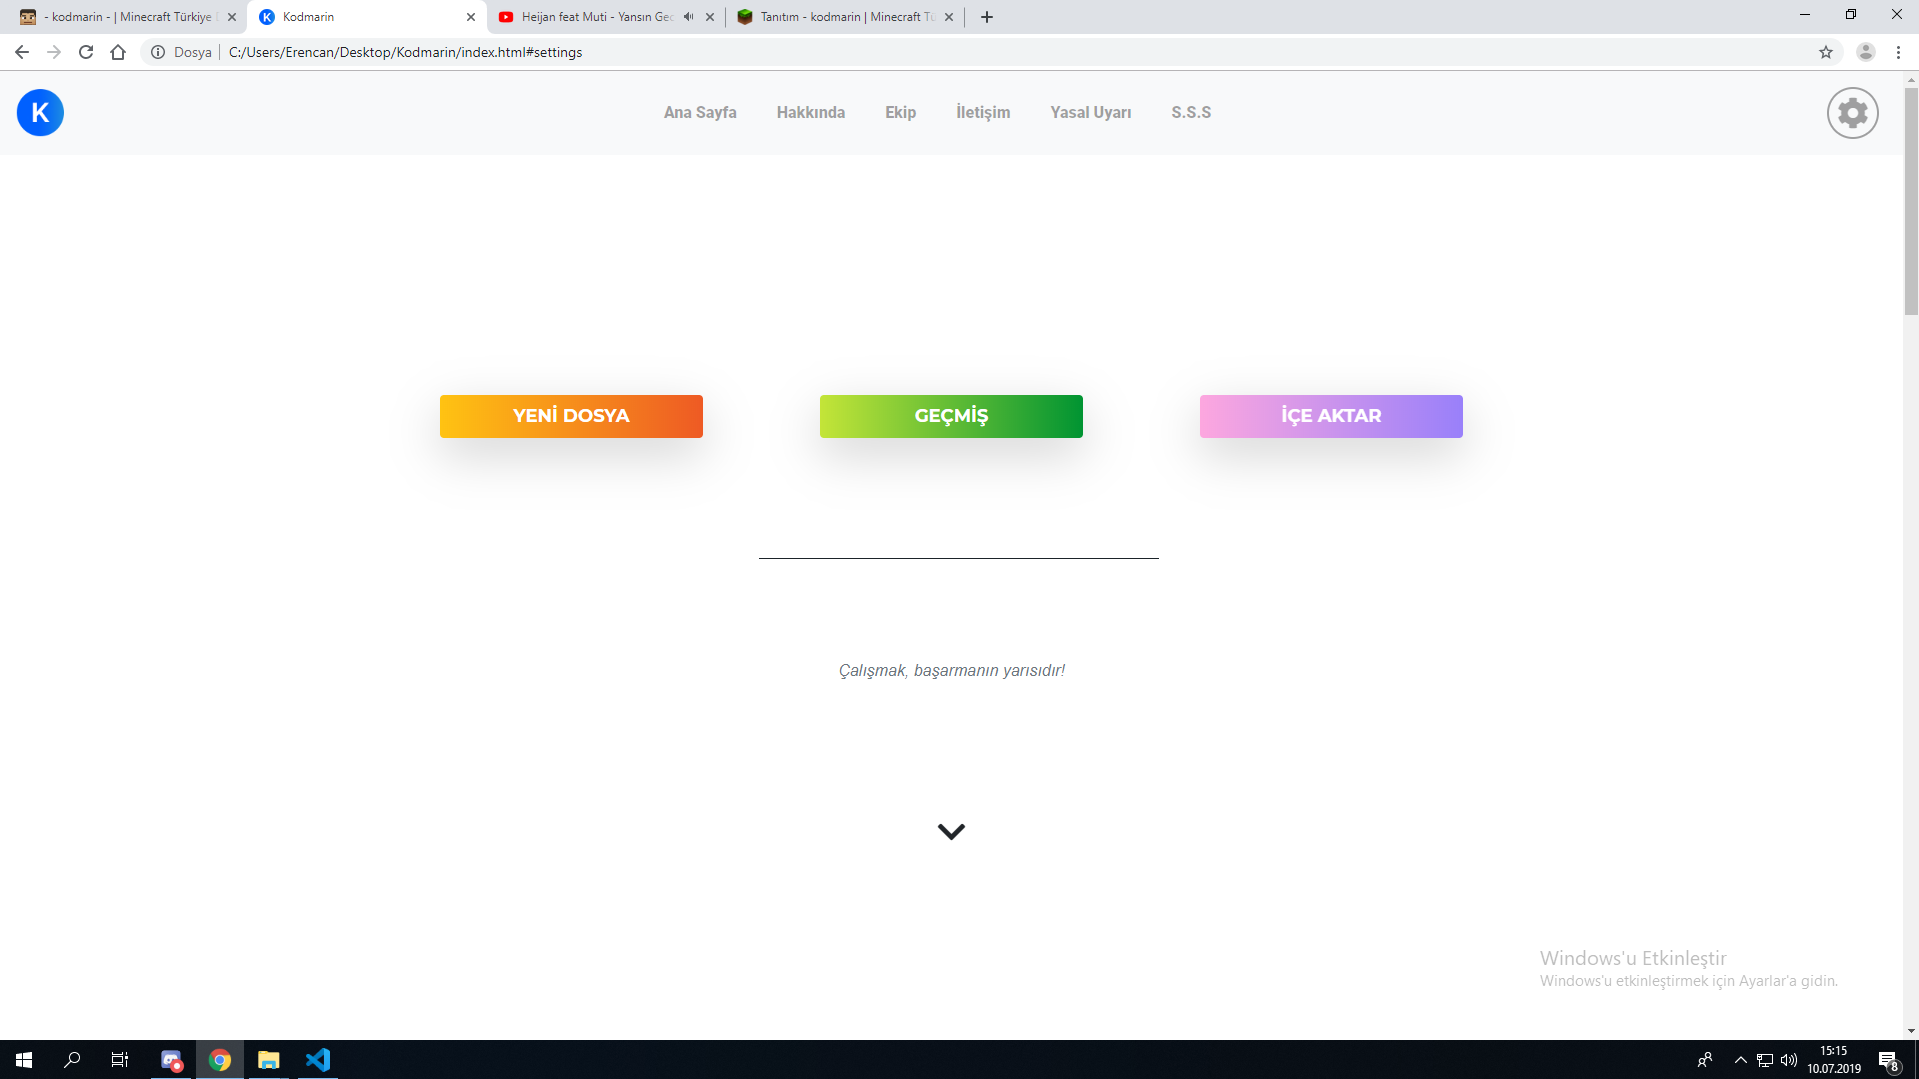
Task: Open the Chrome profile avatar icon
Action: pos(1865,52)
